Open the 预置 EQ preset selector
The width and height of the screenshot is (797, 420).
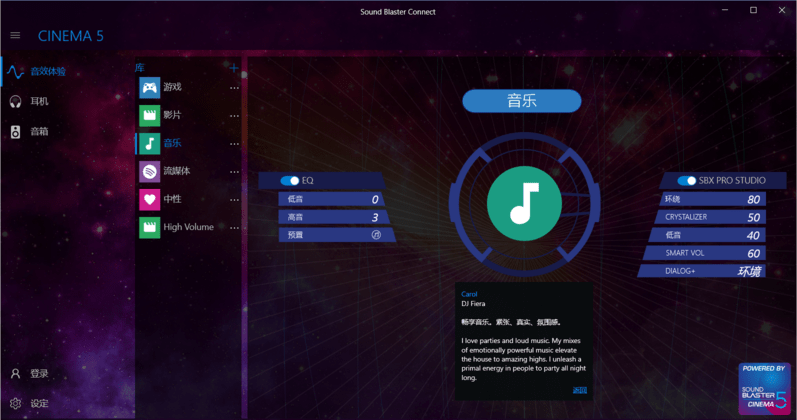pos(336,235)
